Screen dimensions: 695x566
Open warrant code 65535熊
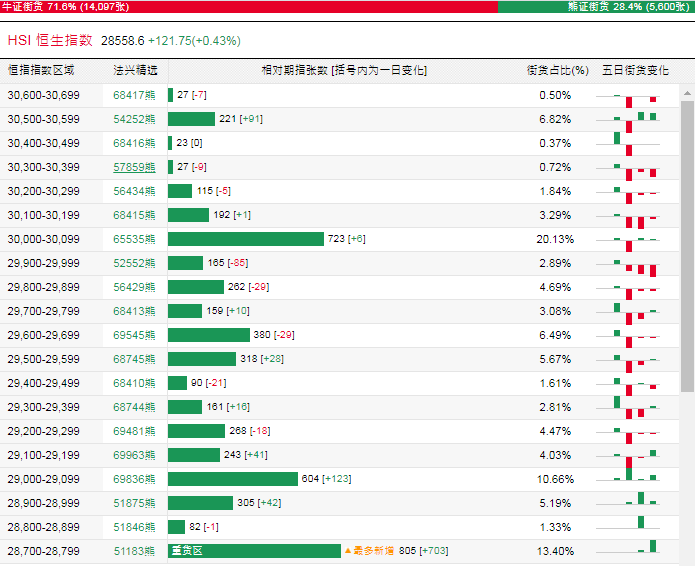point(134,239)
